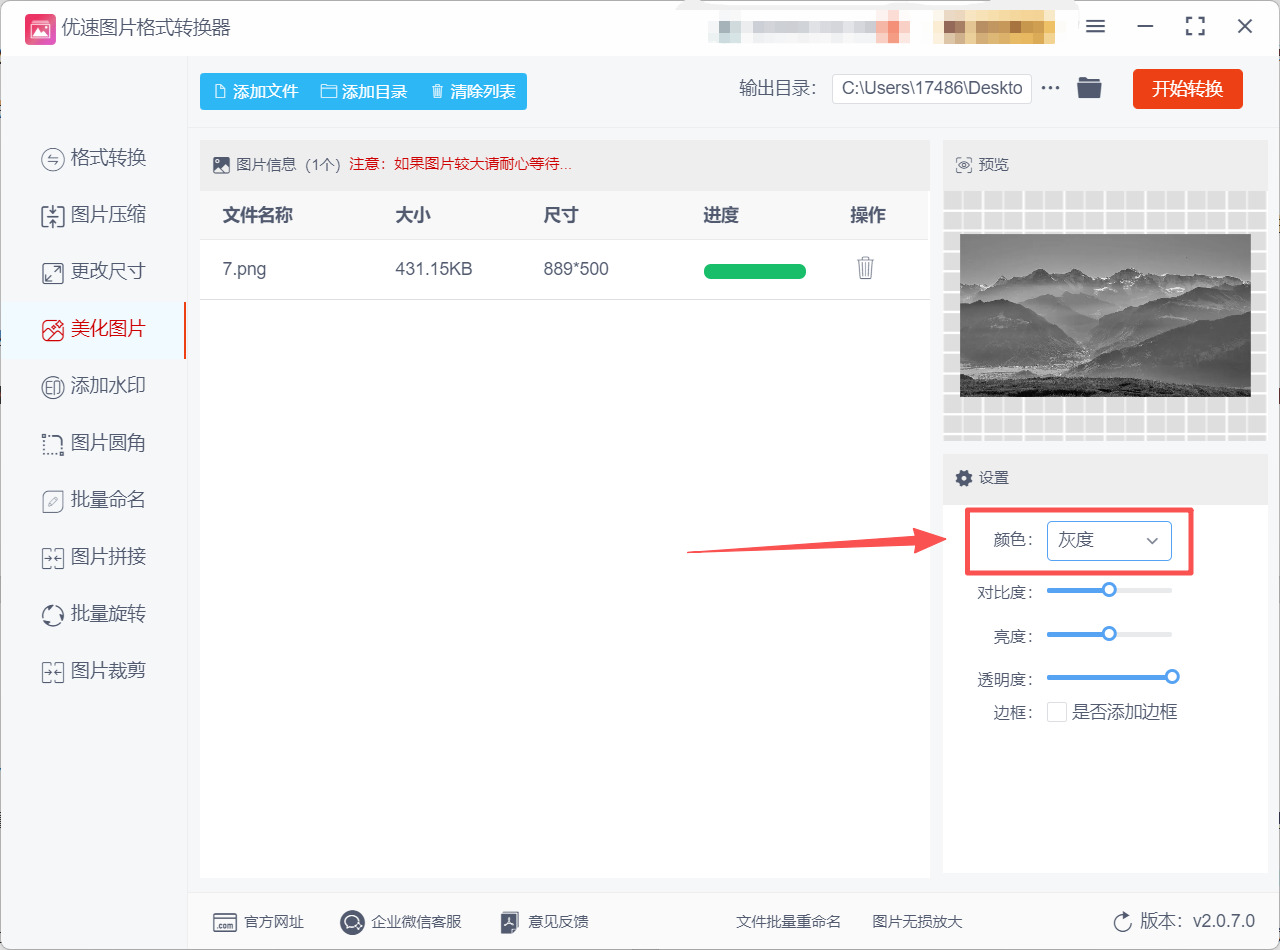The width and height of the screenshot is (1280, 950).
Task: Open the hamburger menu at top right
Action: [1095, 27]
